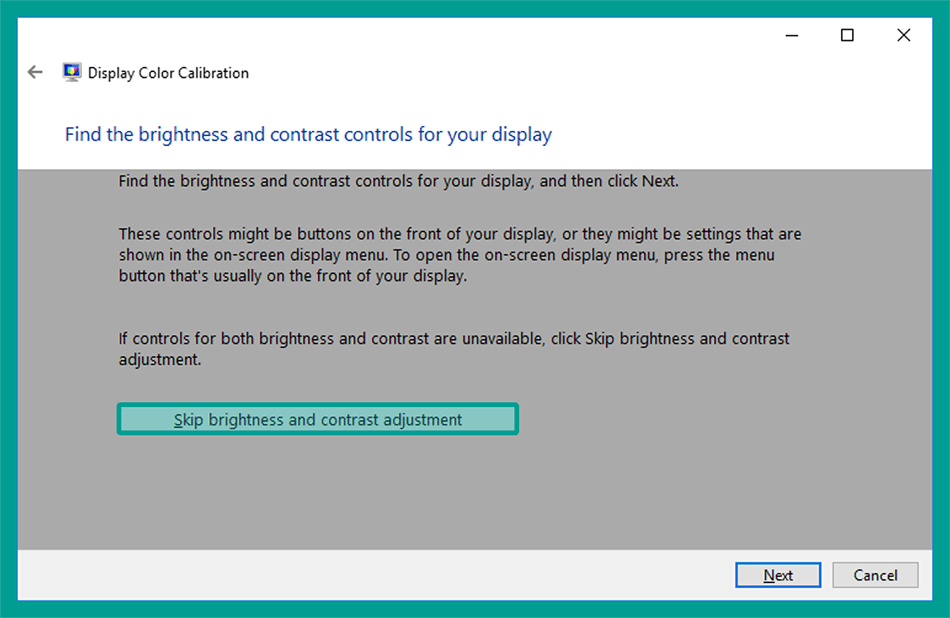Cancel the color calibration wizard
This screenshot has height=618, width=950.
pos(875,575)
